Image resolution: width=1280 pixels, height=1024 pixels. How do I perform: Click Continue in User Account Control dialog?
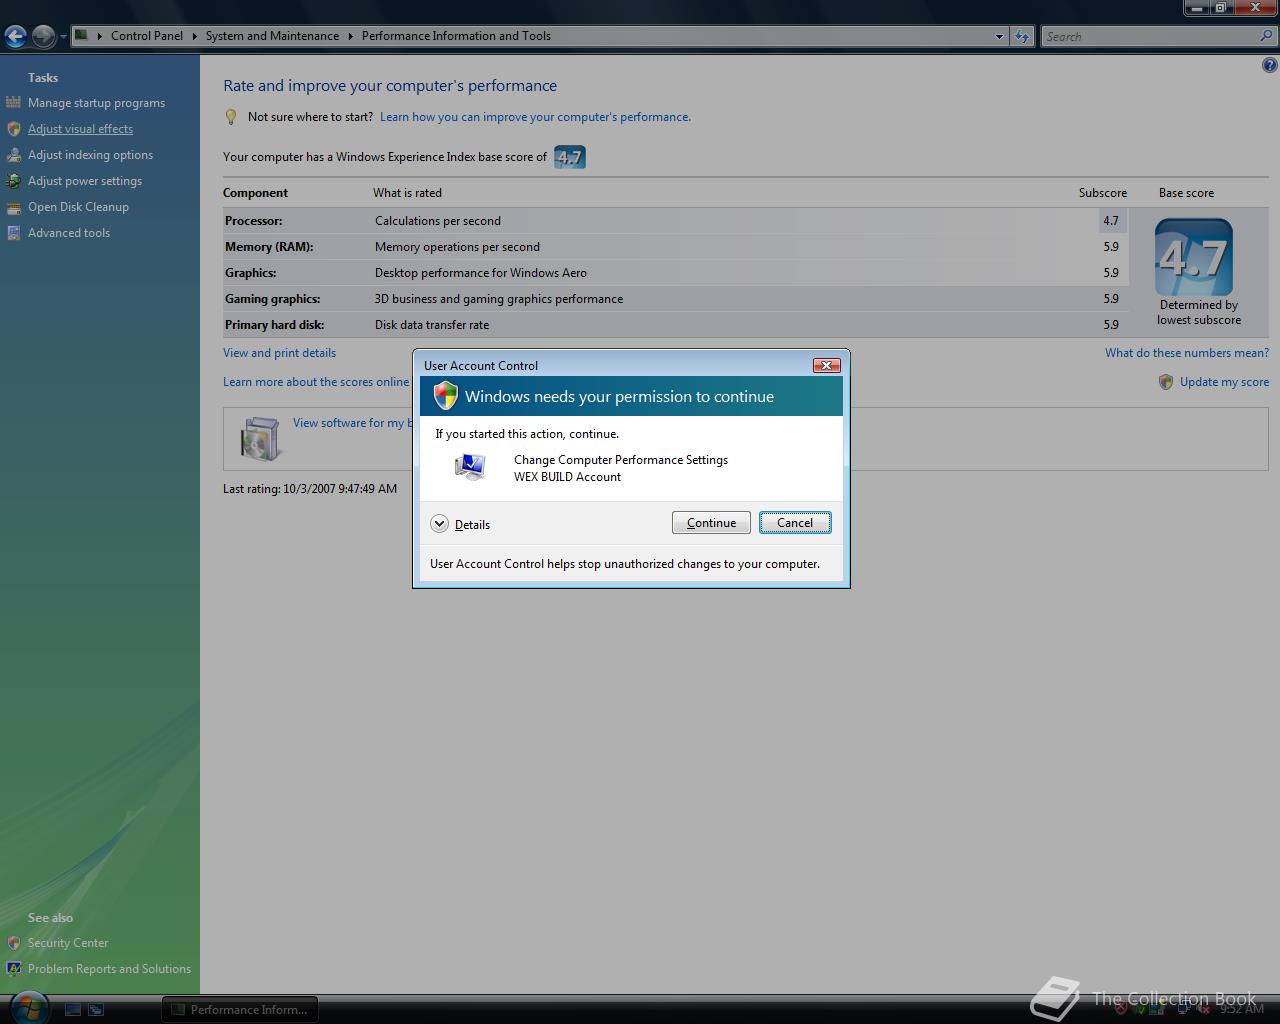coord(711,523)
